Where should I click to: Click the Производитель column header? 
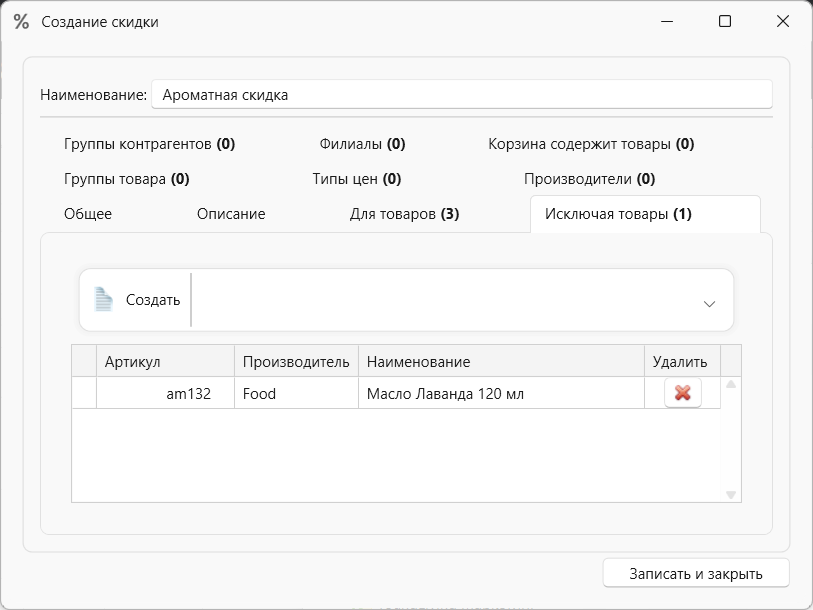click(296, 361)
